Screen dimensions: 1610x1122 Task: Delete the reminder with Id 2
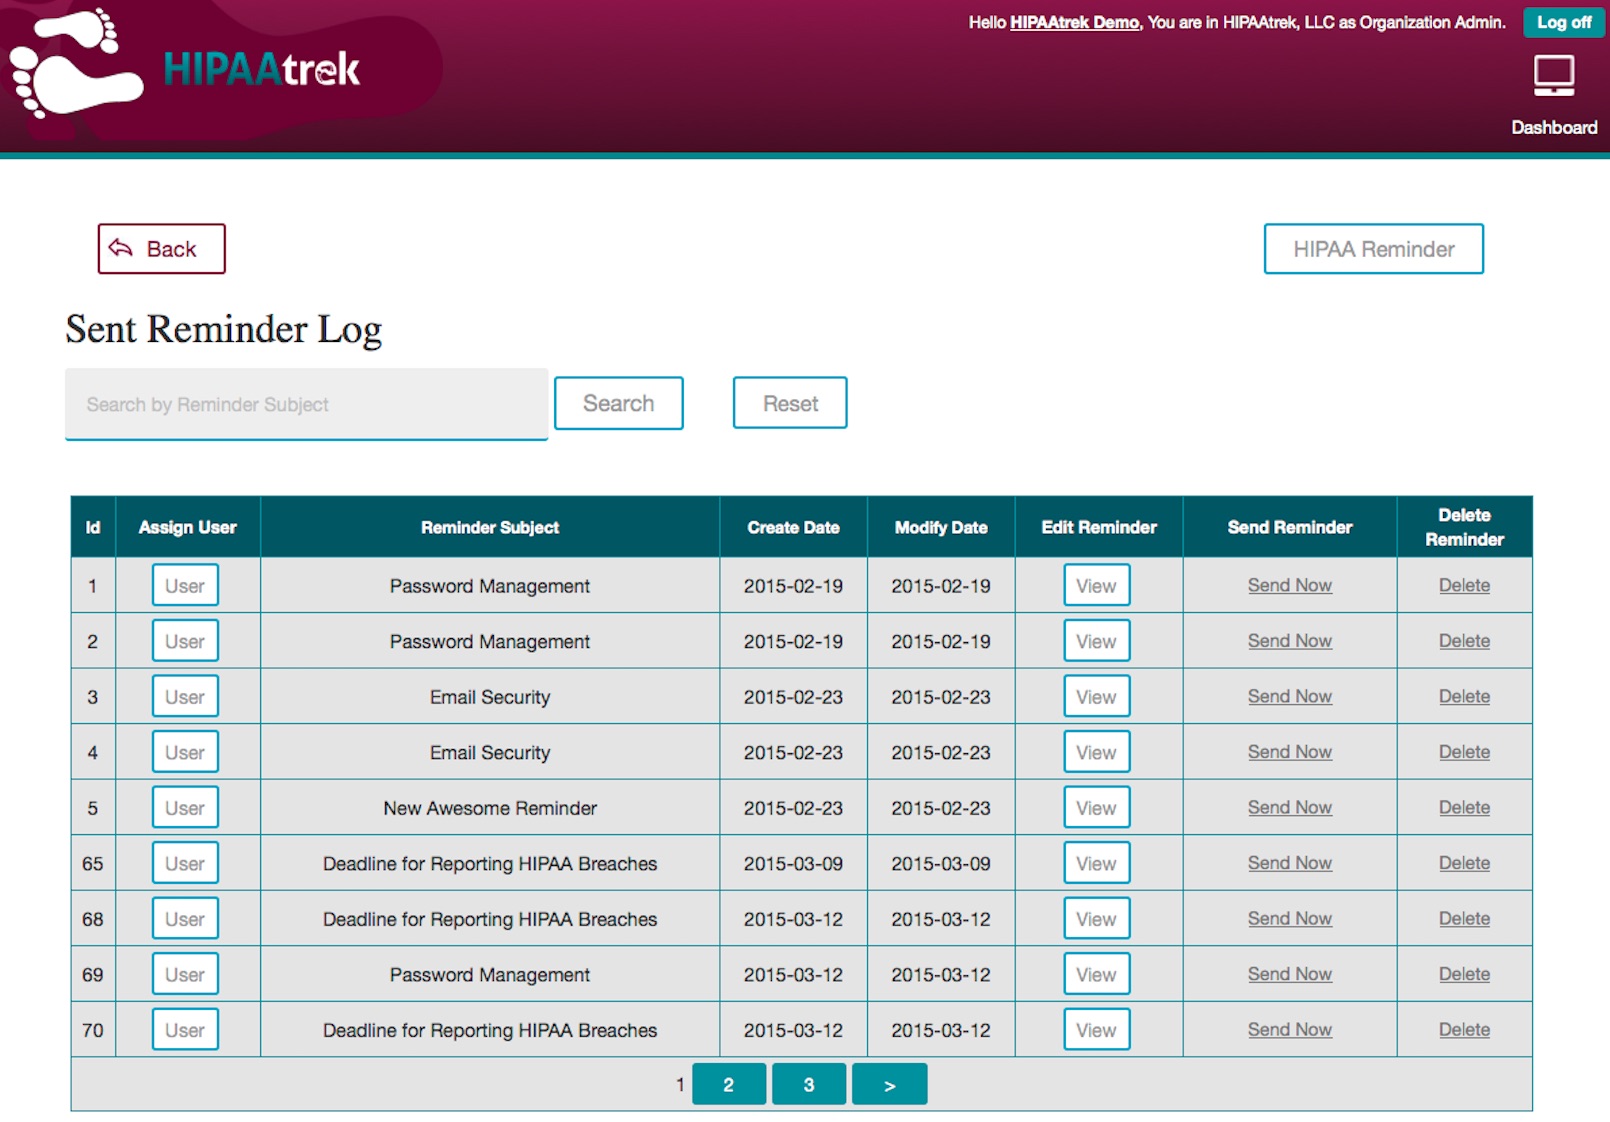[1464, 641]
